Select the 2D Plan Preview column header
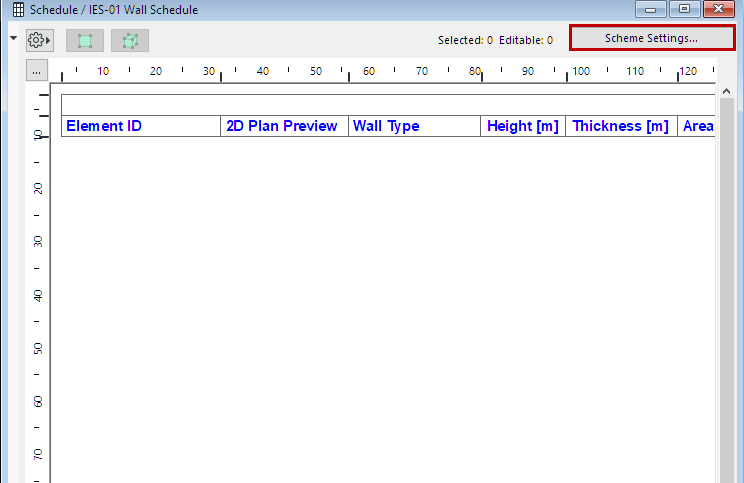 point(284,126)
